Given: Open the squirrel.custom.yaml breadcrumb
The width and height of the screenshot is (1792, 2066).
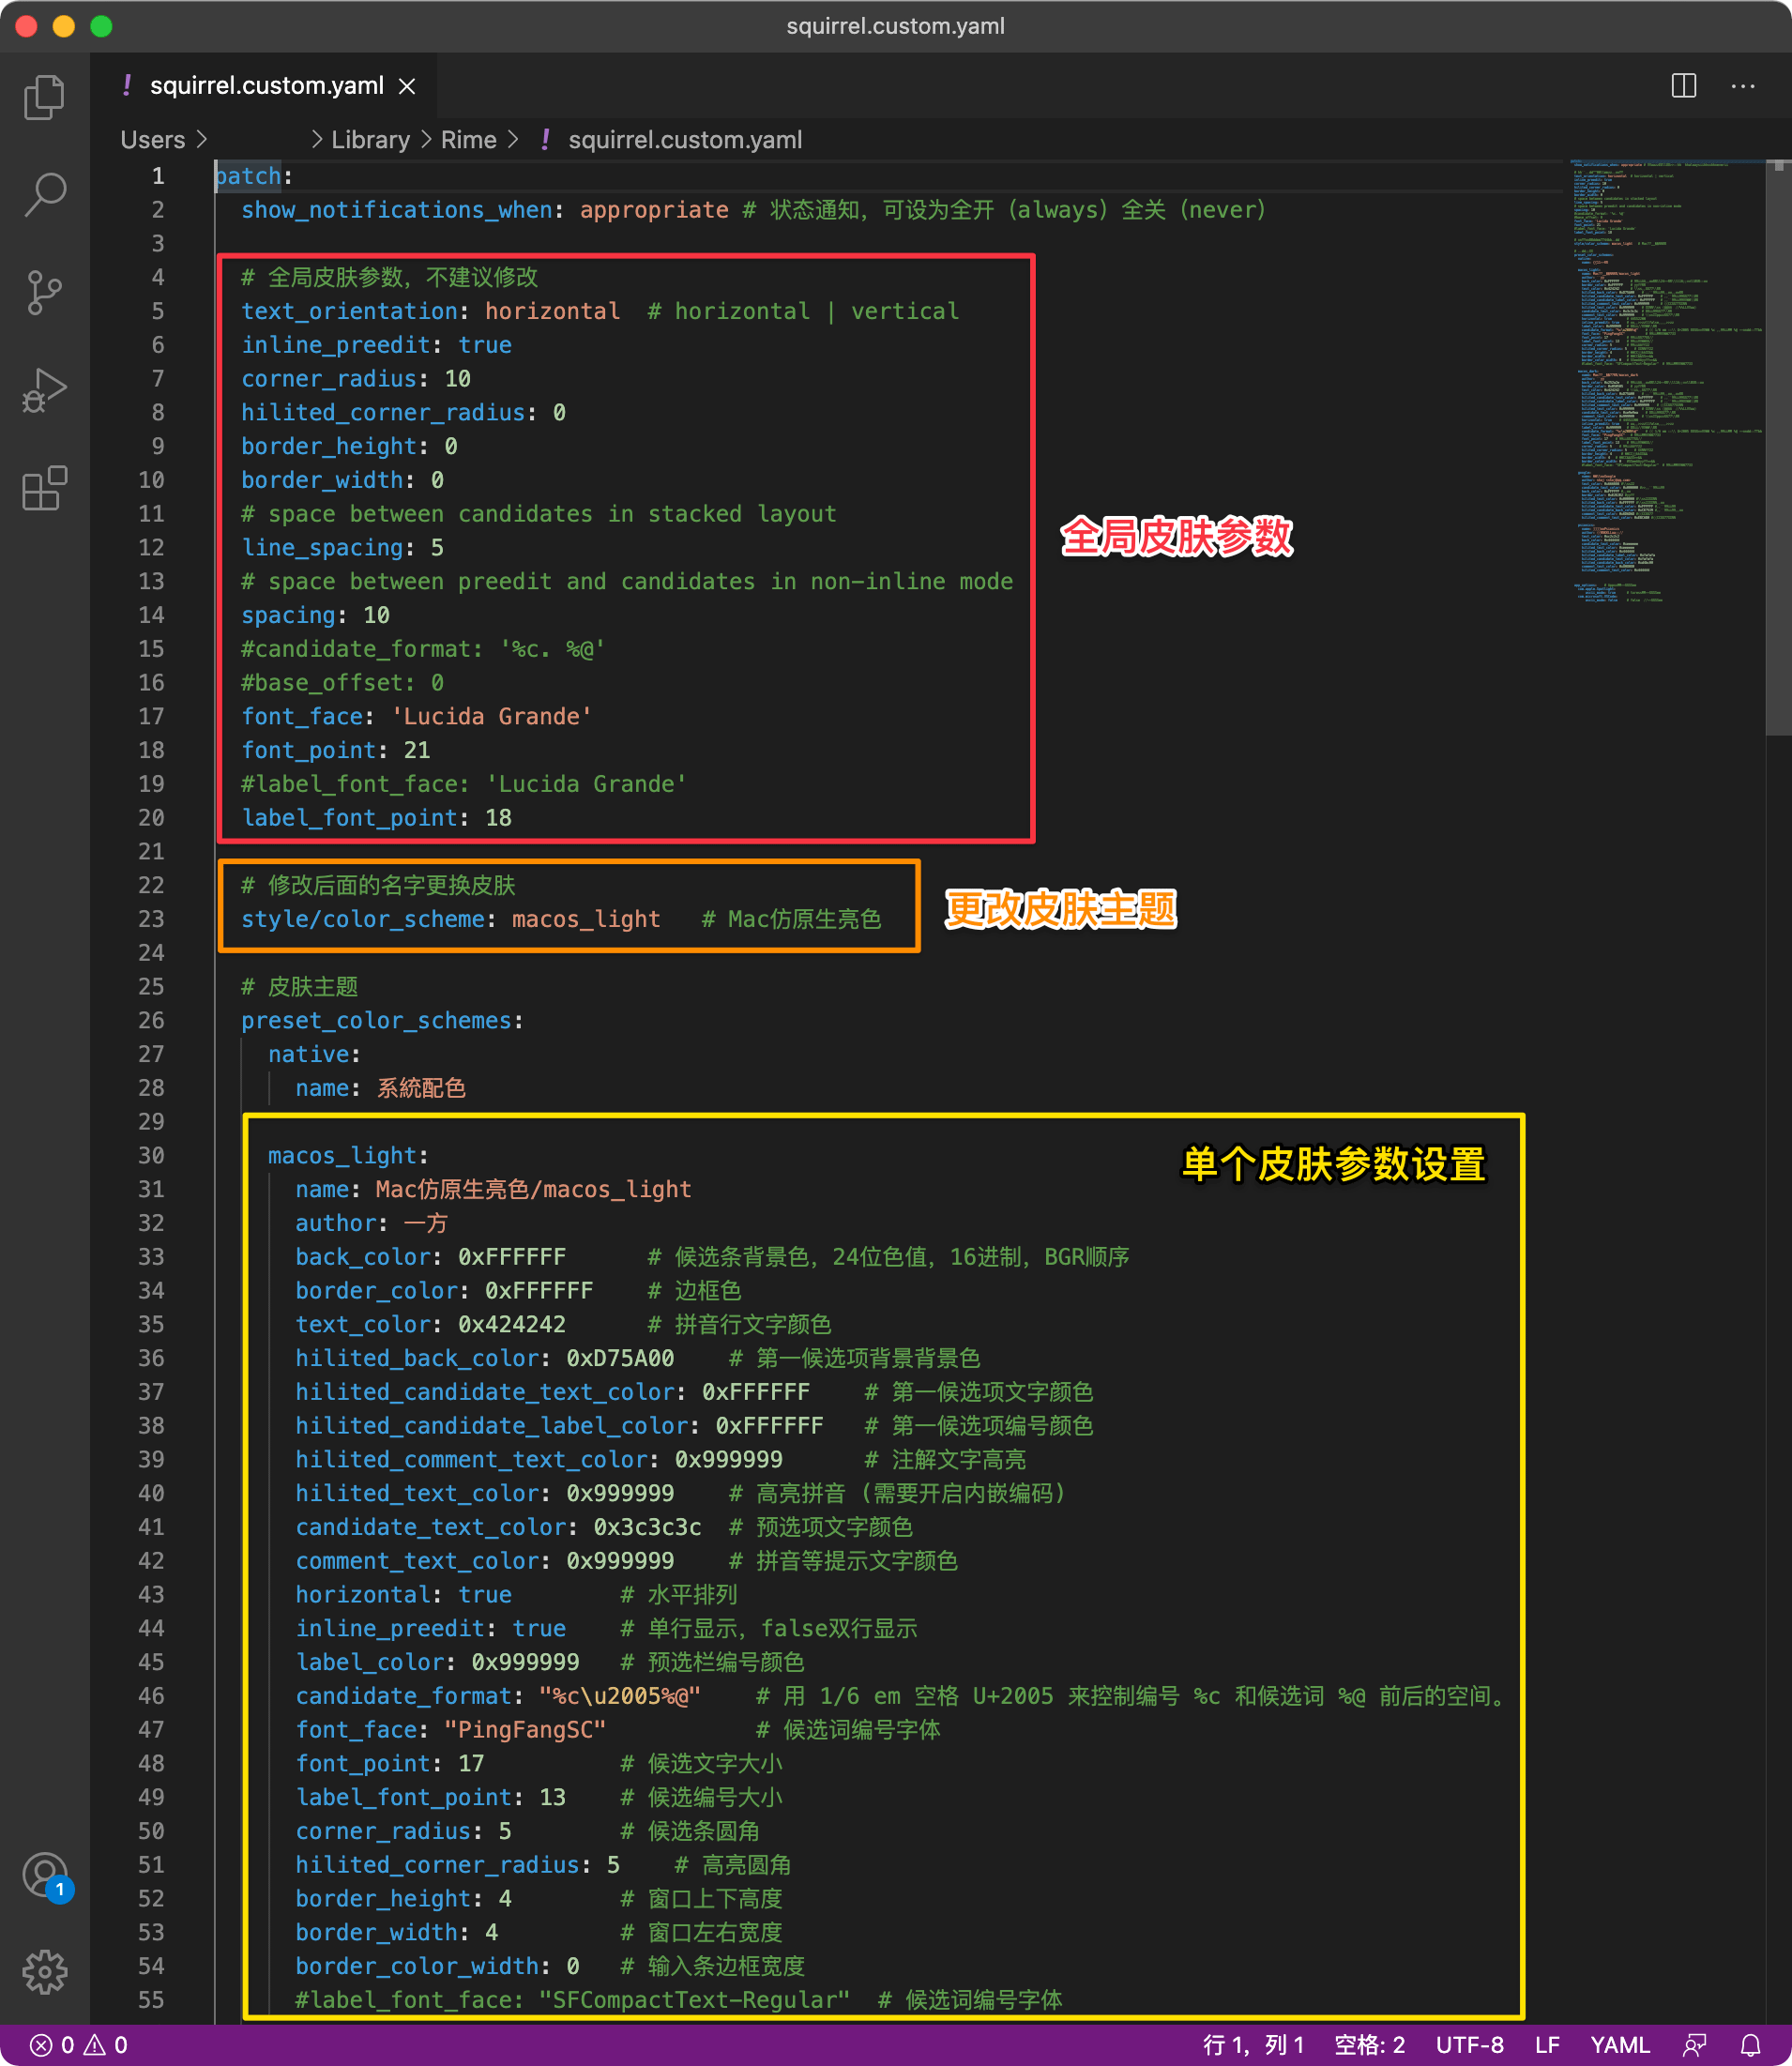Looking at the screenshot, I should pyautogui.click(x=685, y=140).
